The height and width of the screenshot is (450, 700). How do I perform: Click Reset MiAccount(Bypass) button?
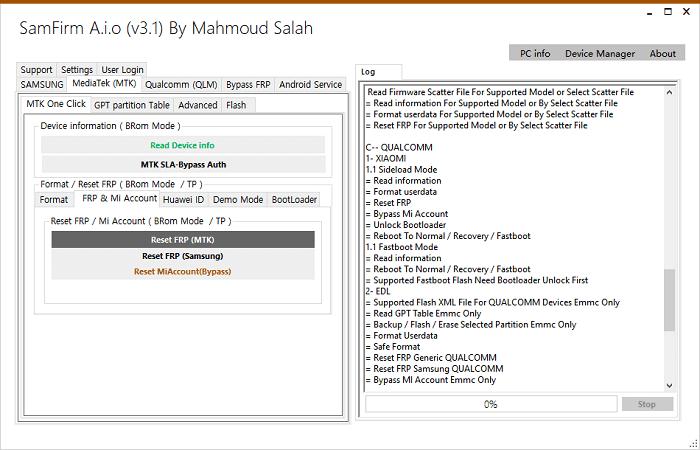point(183,271)
